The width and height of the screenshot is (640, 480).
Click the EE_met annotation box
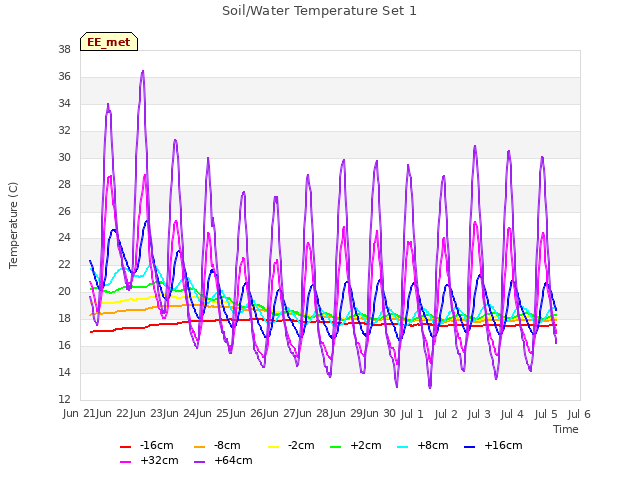tap(109, 42)
